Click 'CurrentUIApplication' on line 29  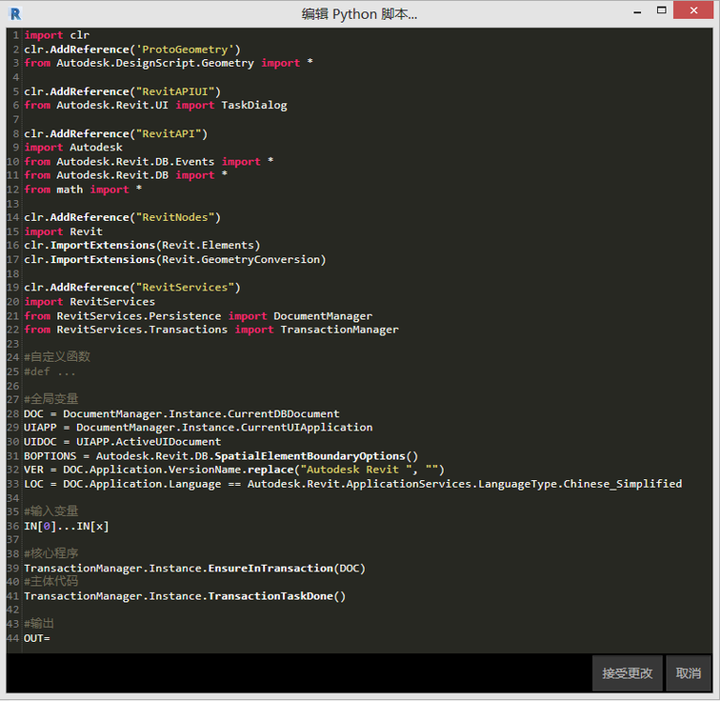307,427
